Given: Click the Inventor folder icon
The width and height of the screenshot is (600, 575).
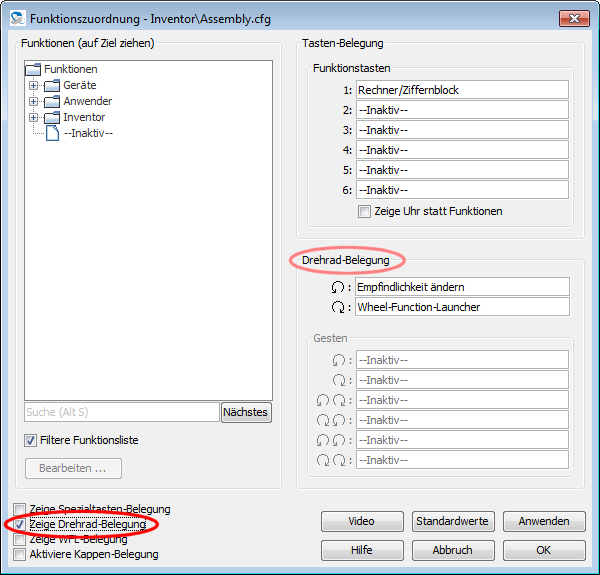Looking at the screenshot, I should [53, 117].
